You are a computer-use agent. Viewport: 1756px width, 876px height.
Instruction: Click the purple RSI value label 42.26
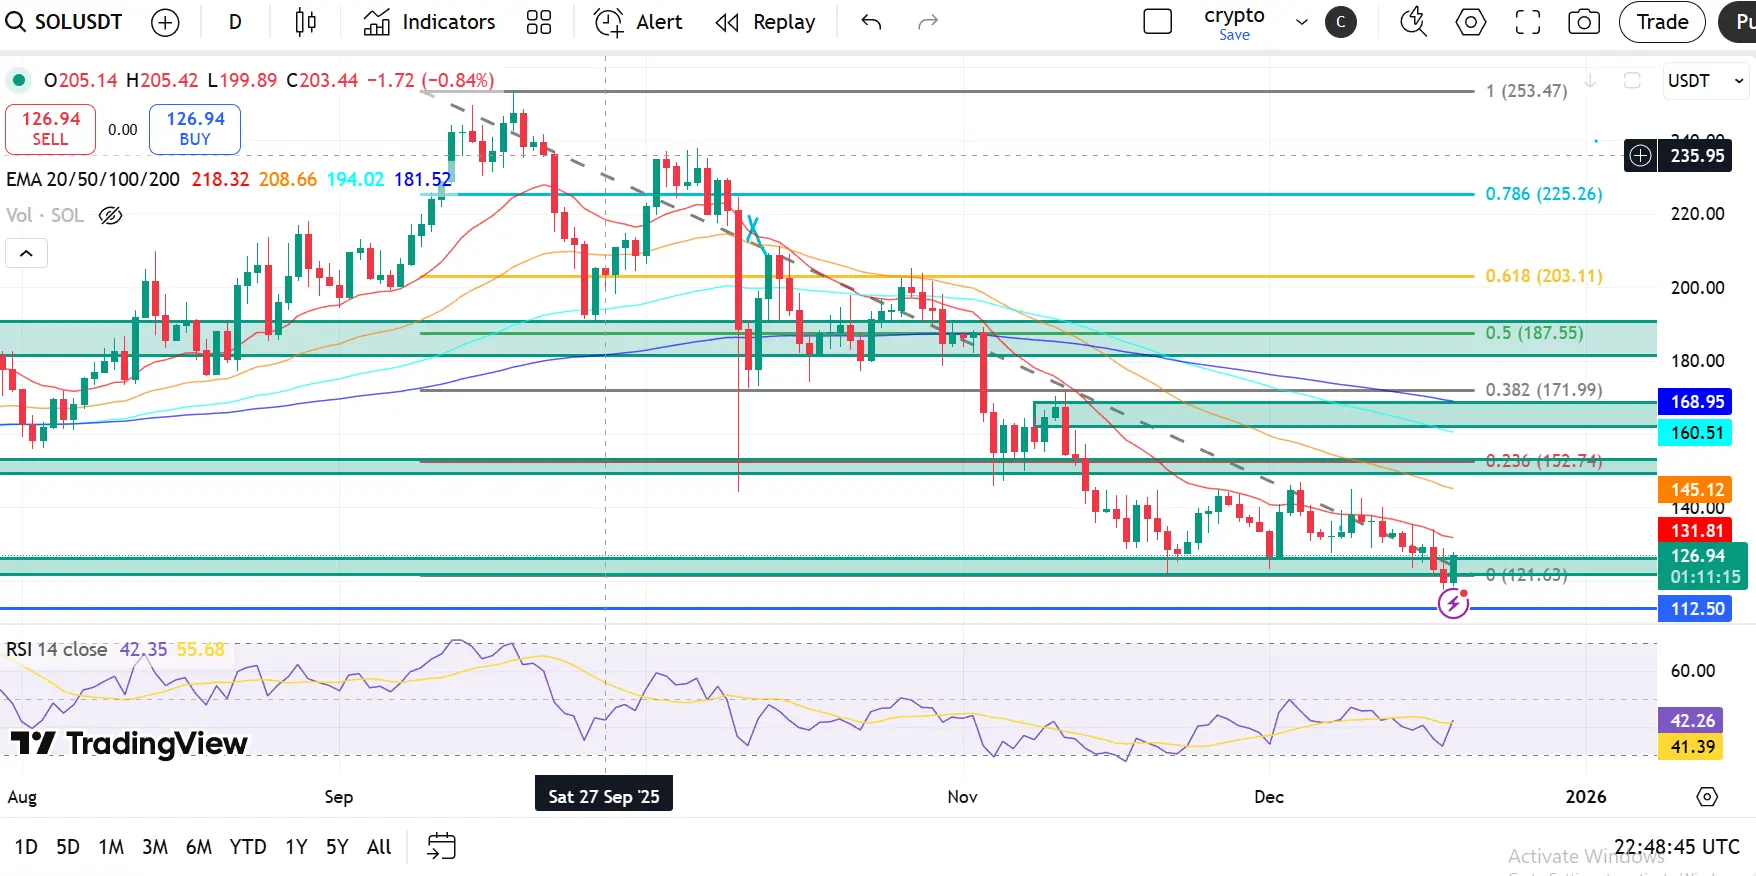point(1692,721)
